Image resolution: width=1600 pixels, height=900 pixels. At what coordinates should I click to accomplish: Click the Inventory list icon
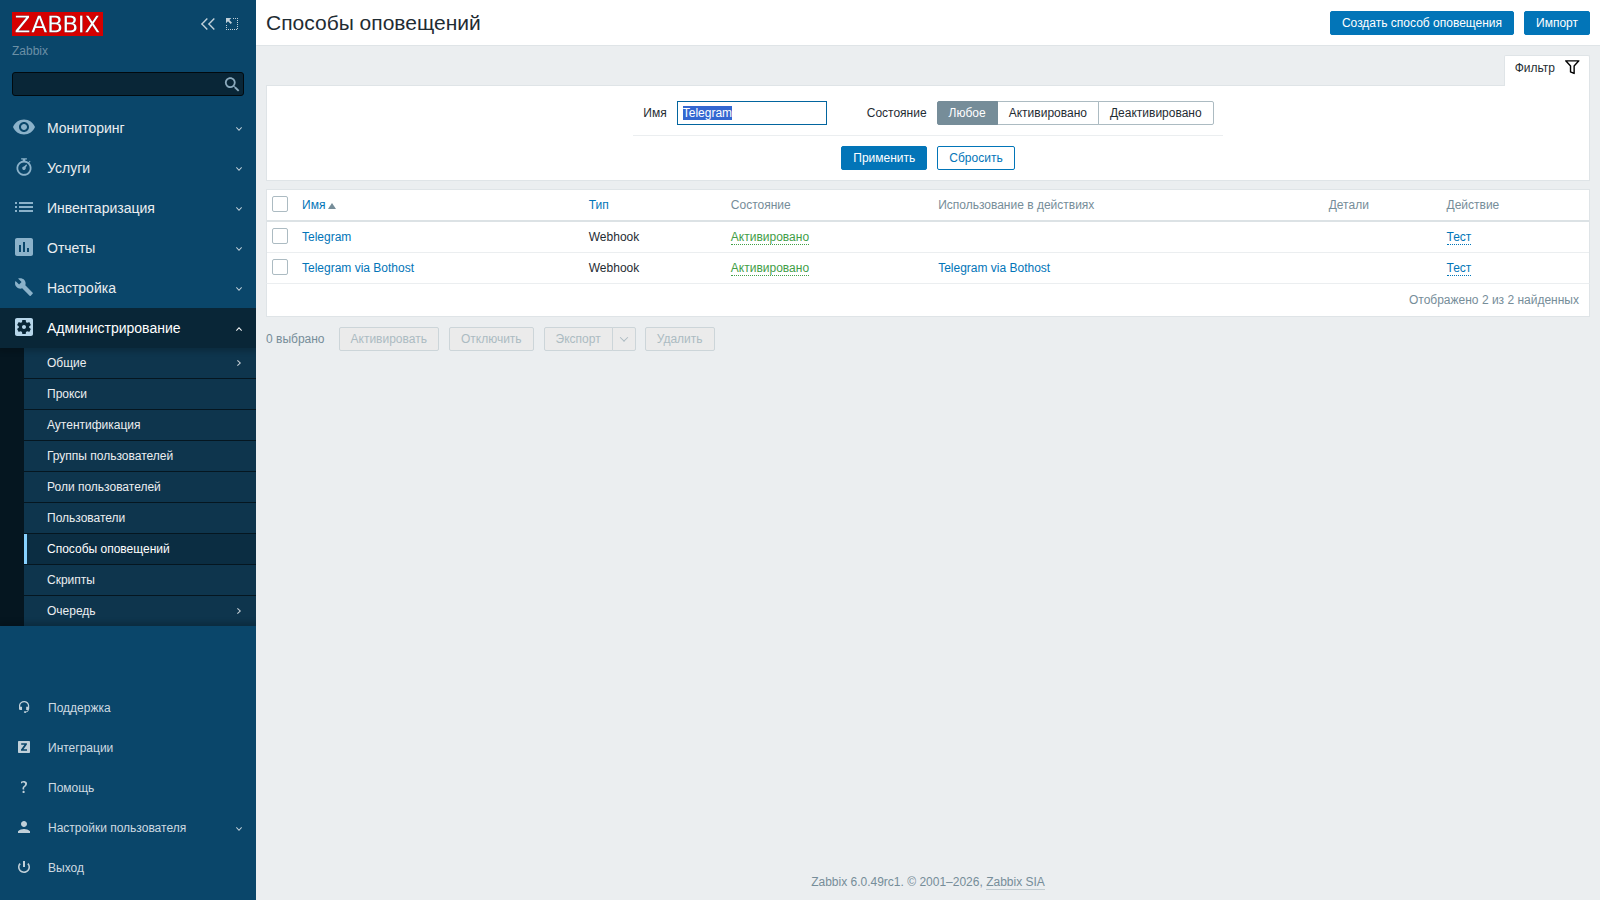pyautogui.click(x=24, y=207)
